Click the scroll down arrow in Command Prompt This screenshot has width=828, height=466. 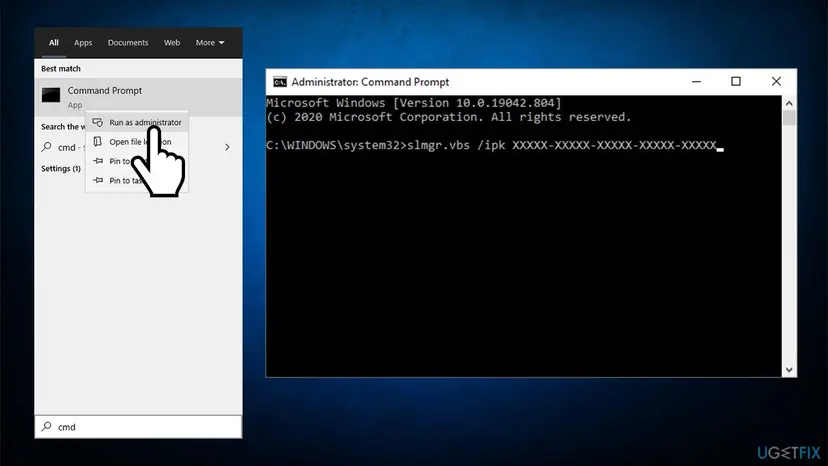[789, 370]
